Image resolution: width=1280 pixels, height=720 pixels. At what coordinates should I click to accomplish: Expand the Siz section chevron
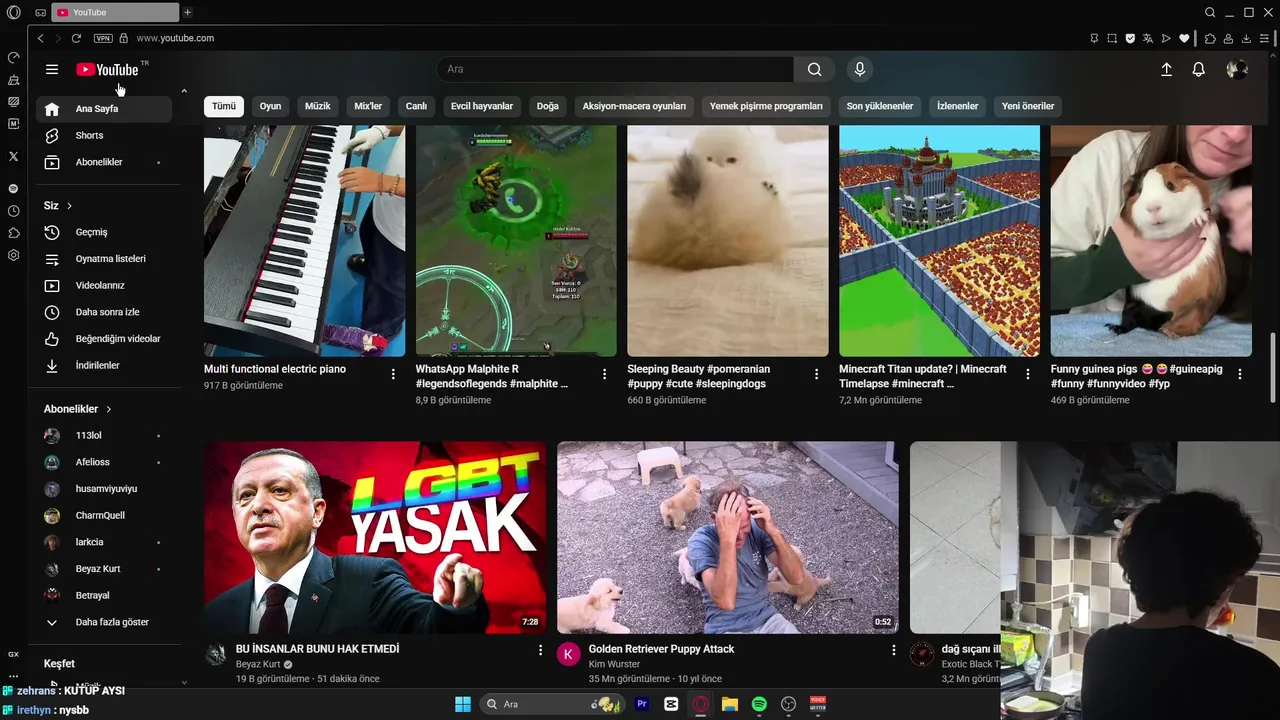click(69, 206)
